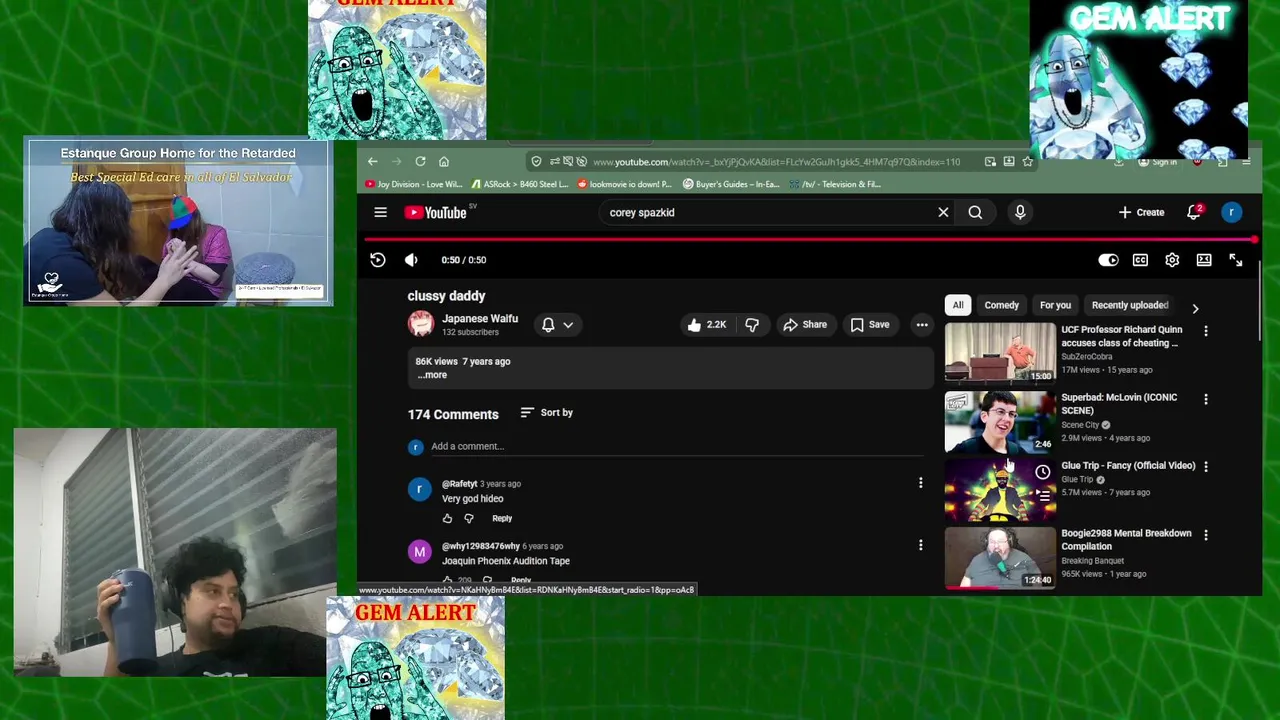
Task: Reply to the Very god hideo comment
Action: [x=502, y=519]
